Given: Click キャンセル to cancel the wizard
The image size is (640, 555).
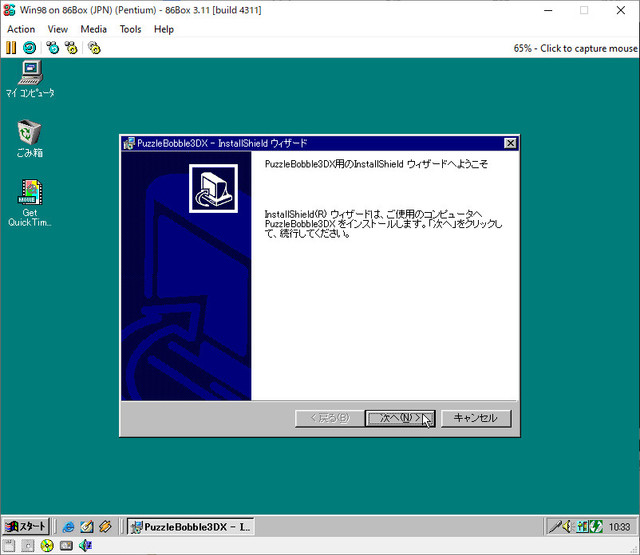Looking at the screenshot, I should pyautogui.click(x=476, y=418).
